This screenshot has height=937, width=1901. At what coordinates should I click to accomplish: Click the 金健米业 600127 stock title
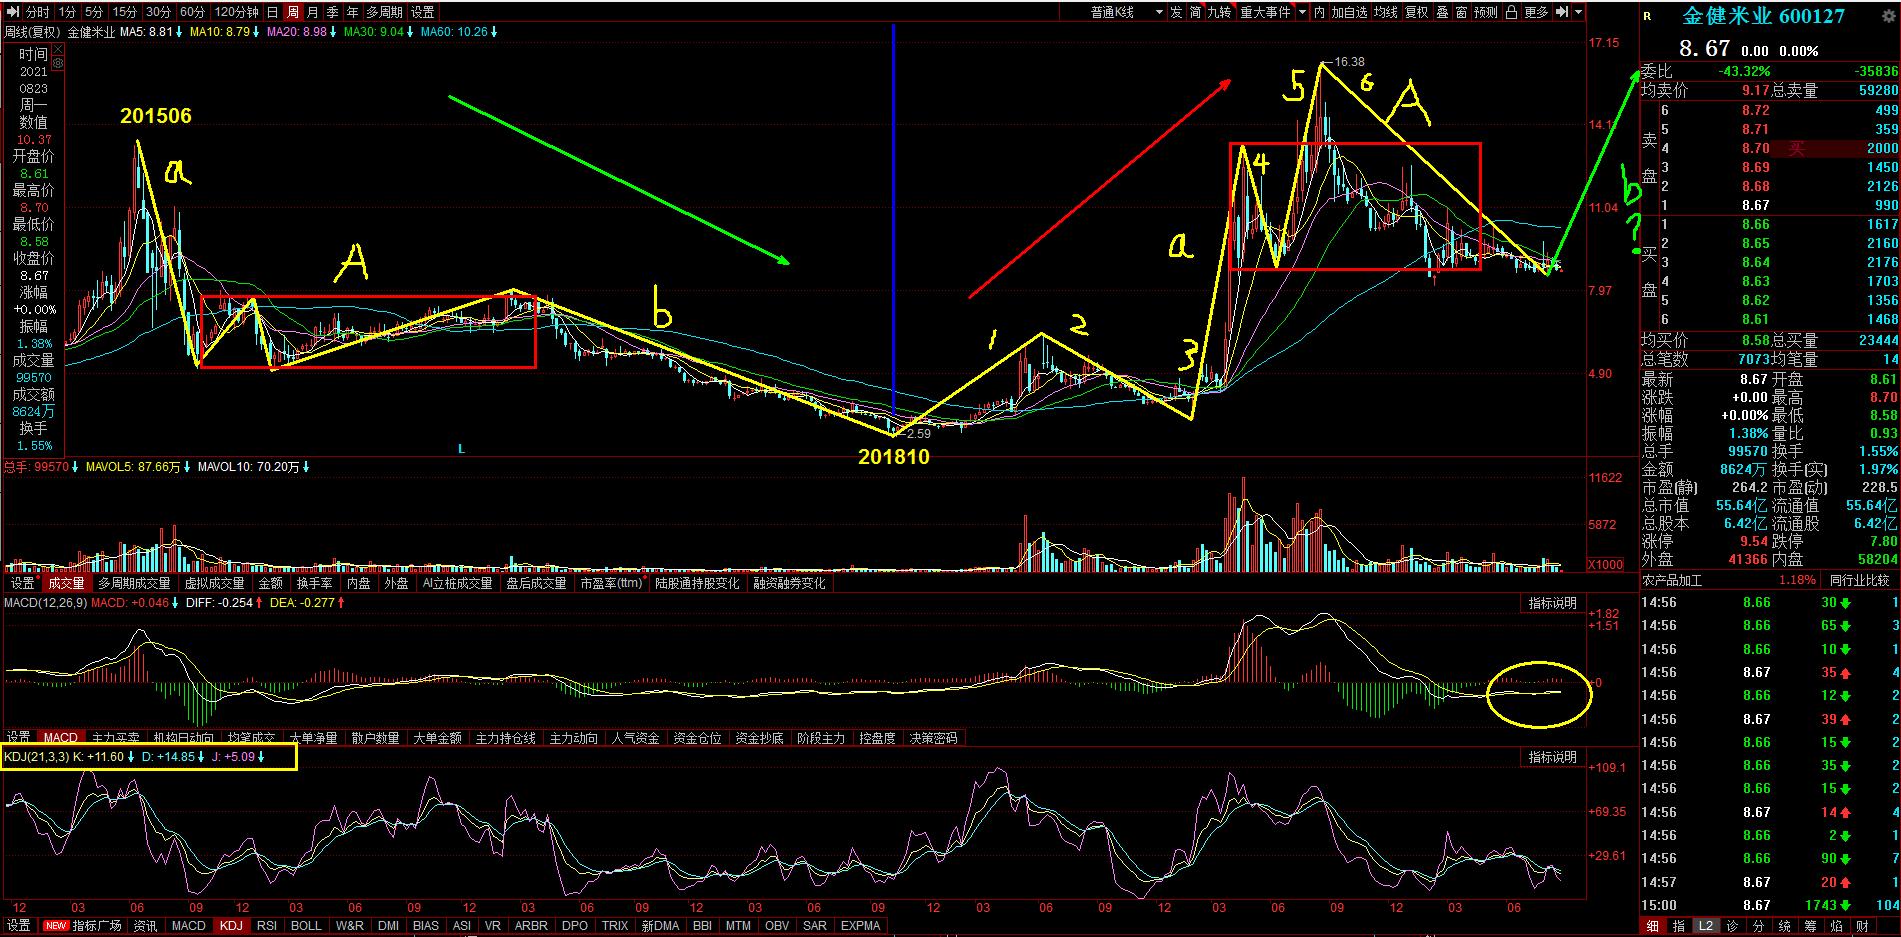(1763, 16)
